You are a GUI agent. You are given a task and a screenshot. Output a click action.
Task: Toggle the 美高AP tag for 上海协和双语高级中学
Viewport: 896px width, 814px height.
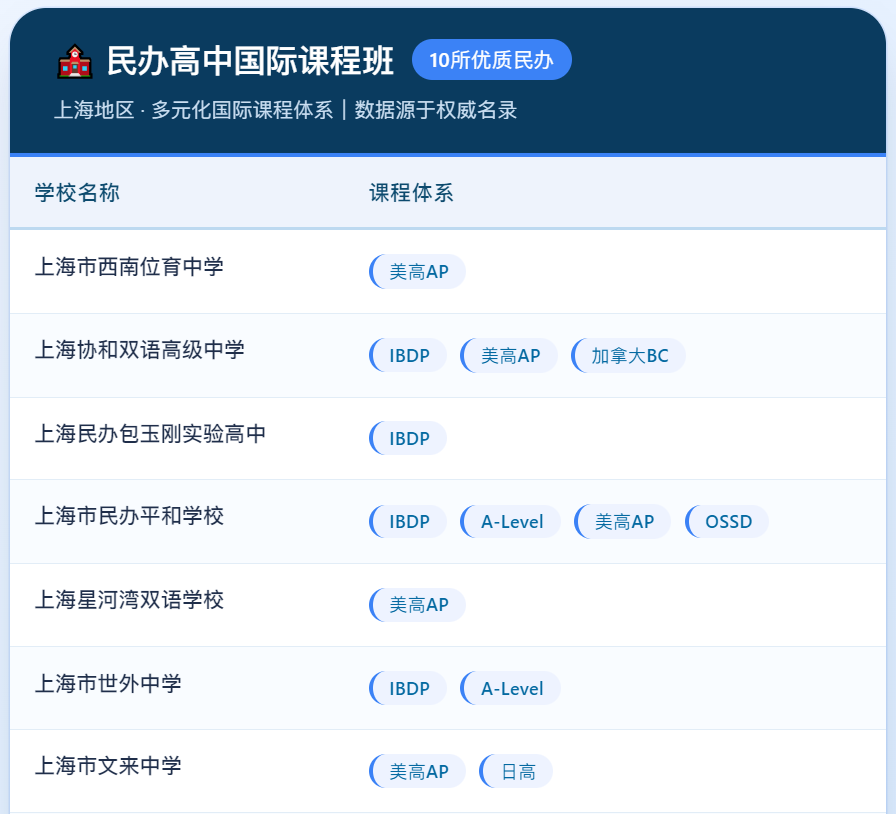click(x=509, y=355)
